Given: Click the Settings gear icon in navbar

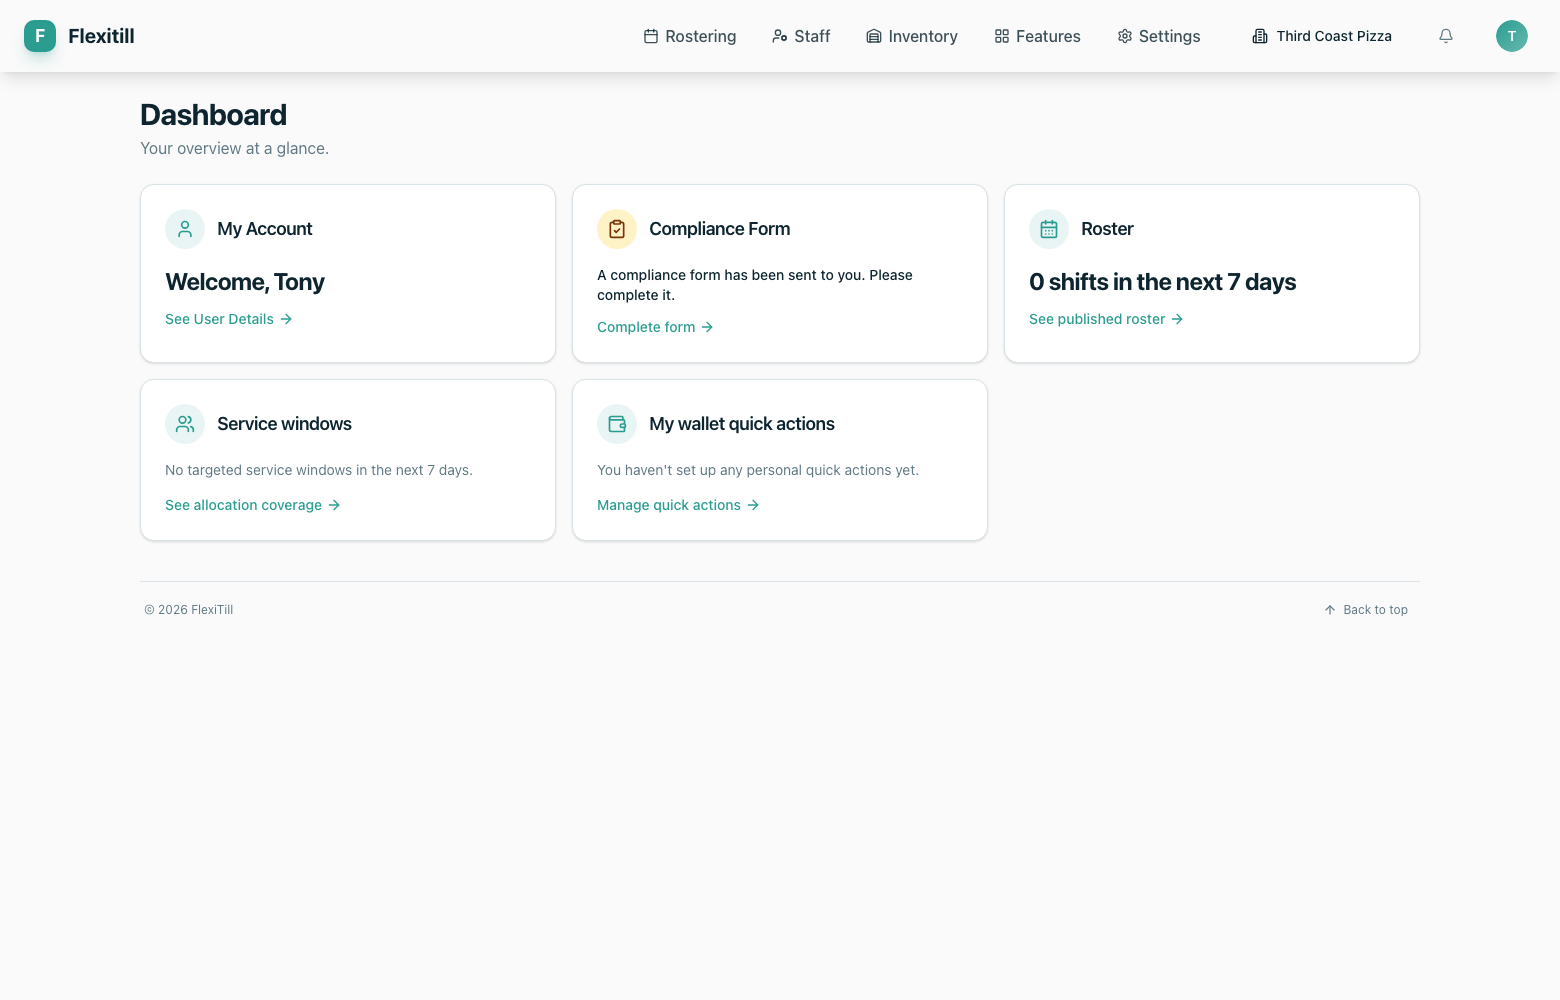Looking at the screenshot, I should tap(1125, 36).
